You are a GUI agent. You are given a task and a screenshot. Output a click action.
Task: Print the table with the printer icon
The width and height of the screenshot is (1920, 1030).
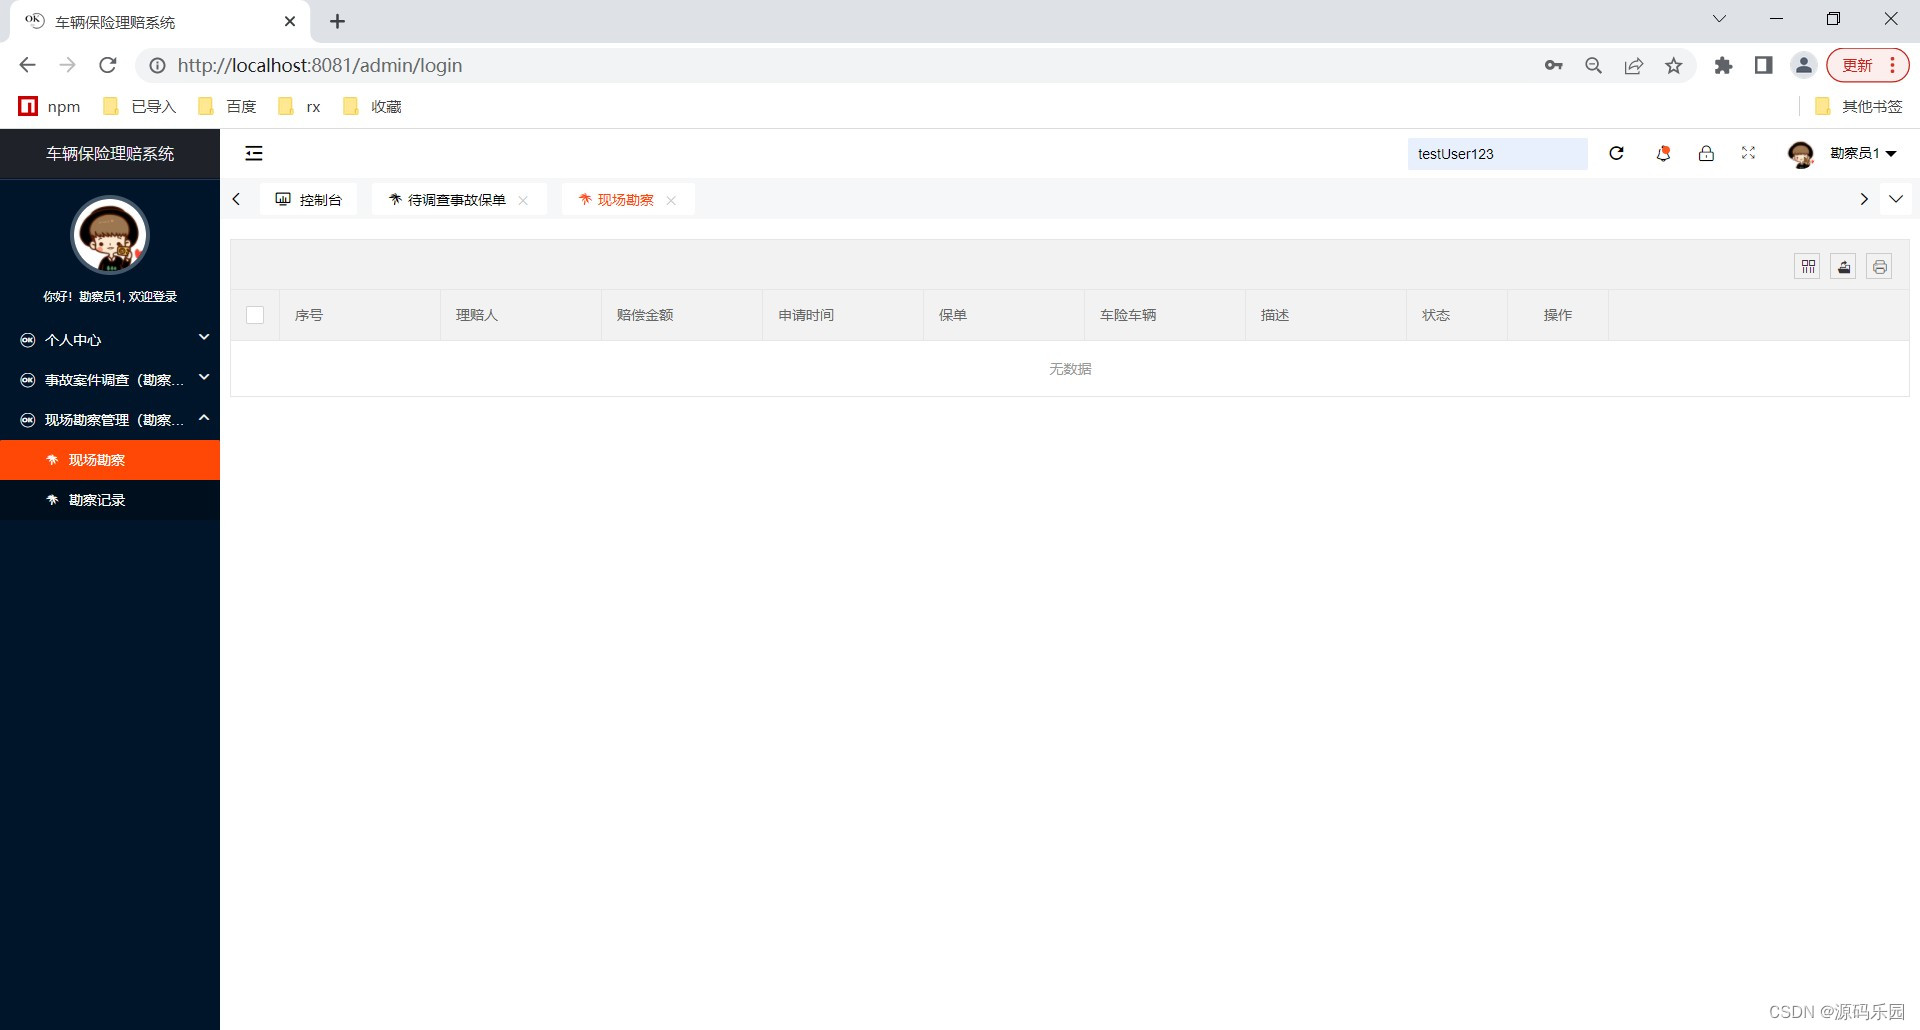1879,266
